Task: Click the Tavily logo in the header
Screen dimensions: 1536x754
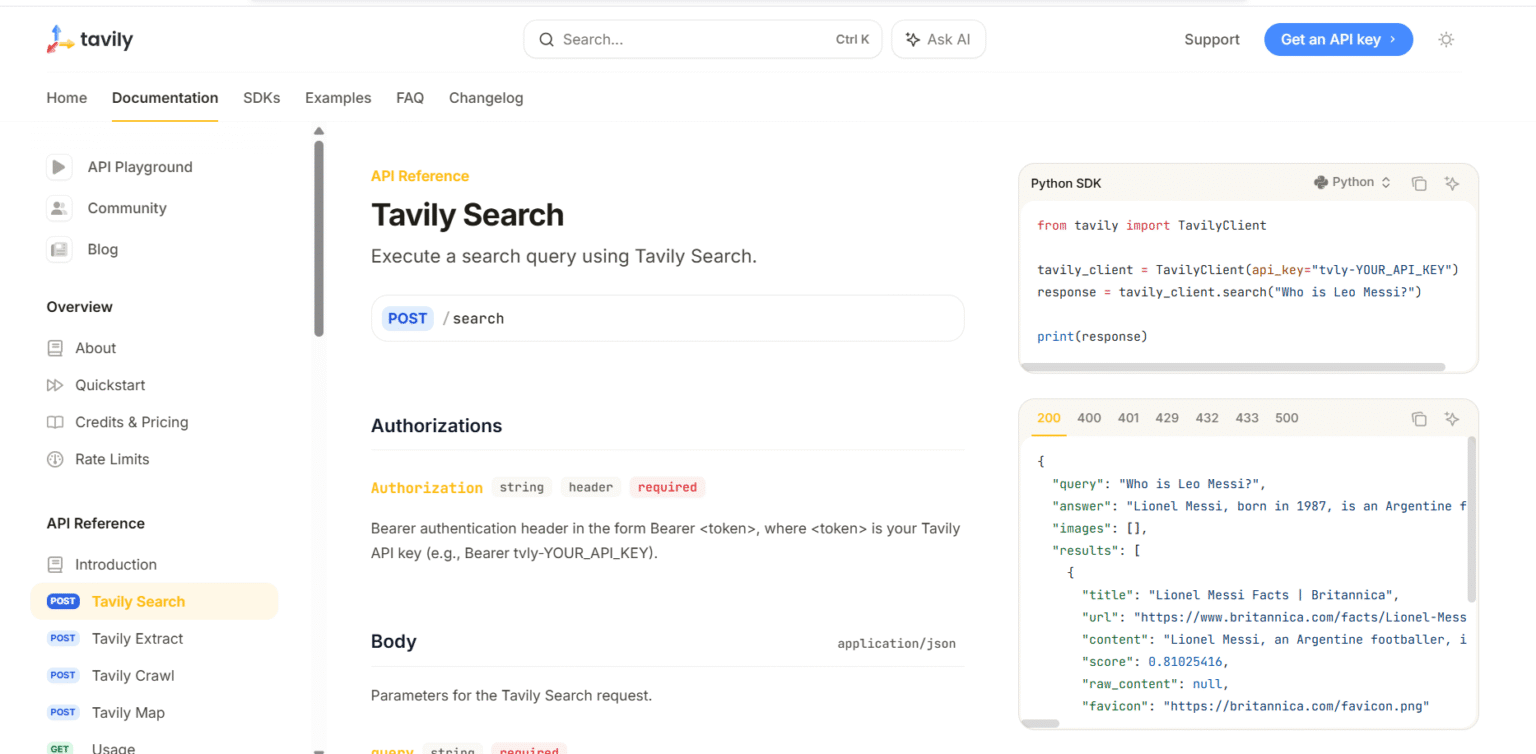Action: 89,39
